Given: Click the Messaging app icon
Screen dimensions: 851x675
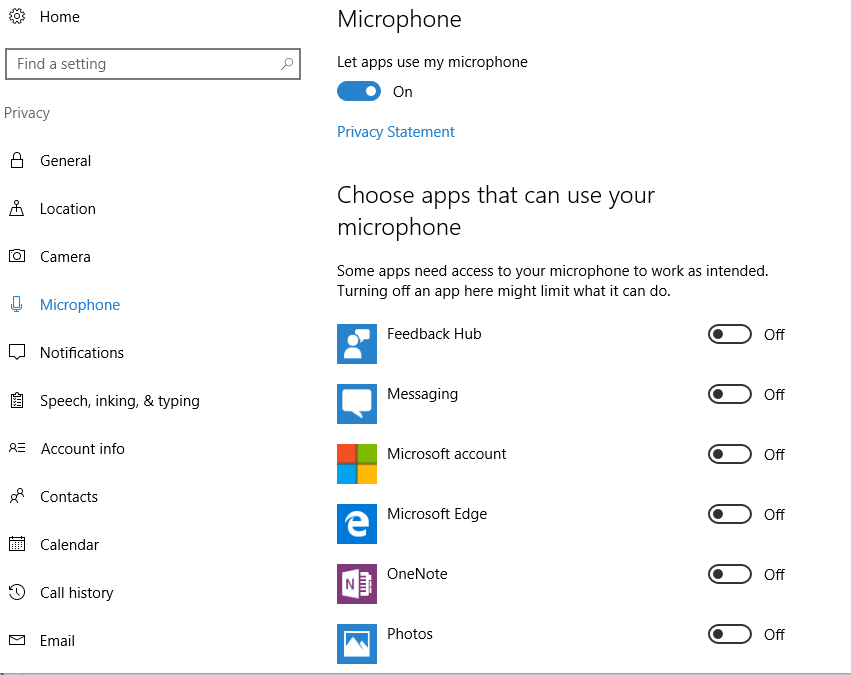Looking at the screenshot, I should coord(357,404).
